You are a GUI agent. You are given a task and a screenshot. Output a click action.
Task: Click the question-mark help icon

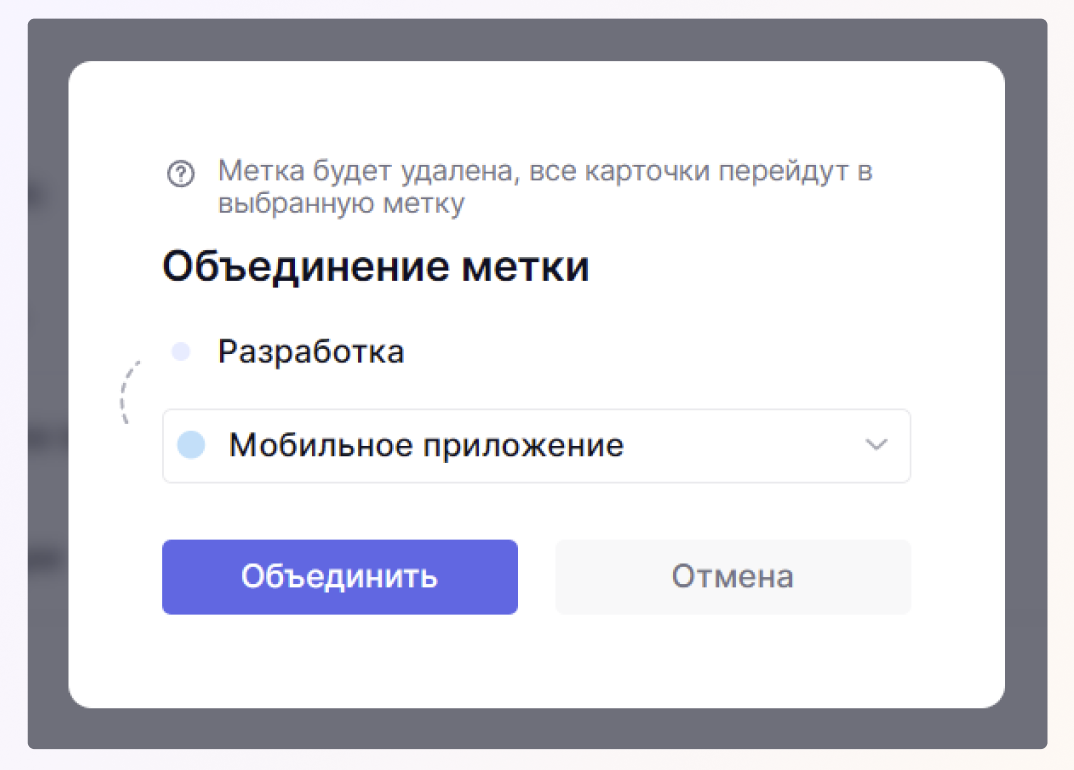pos(181,174)
